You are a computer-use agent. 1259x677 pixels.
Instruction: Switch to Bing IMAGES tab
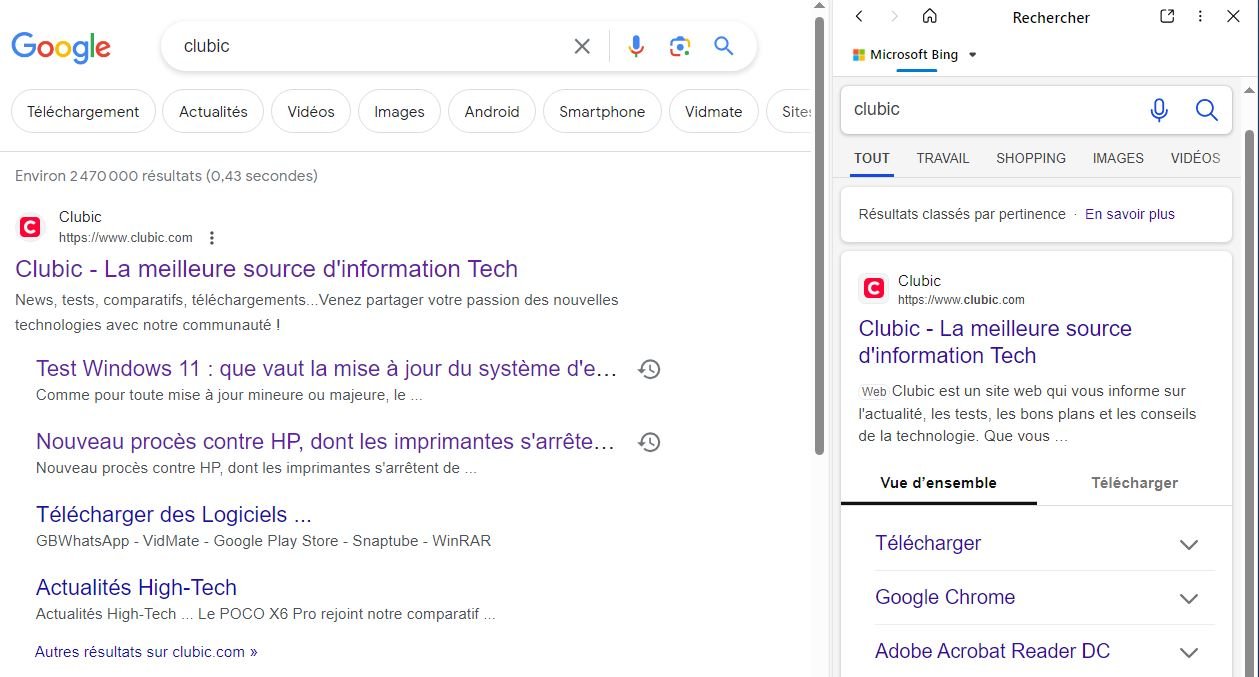pos(1118,158)
